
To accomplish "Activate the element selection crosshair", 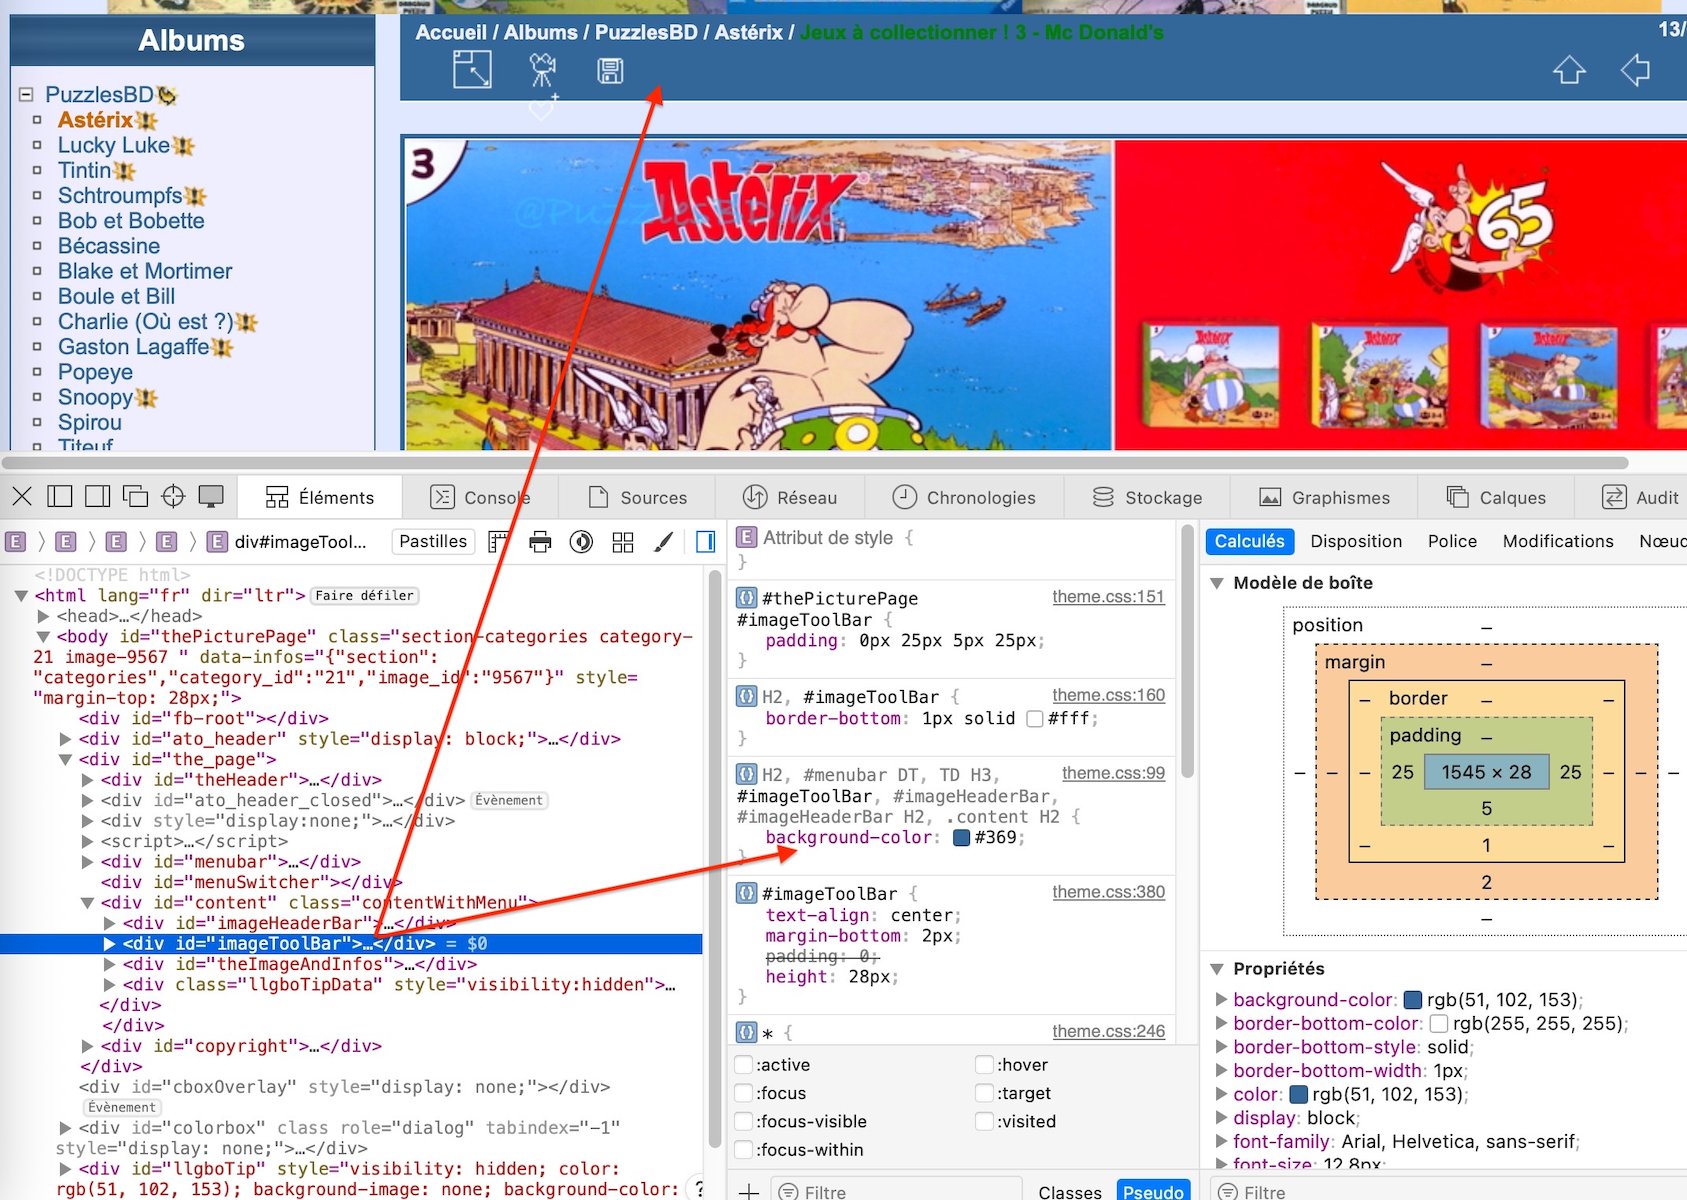I will pos(173,497).
